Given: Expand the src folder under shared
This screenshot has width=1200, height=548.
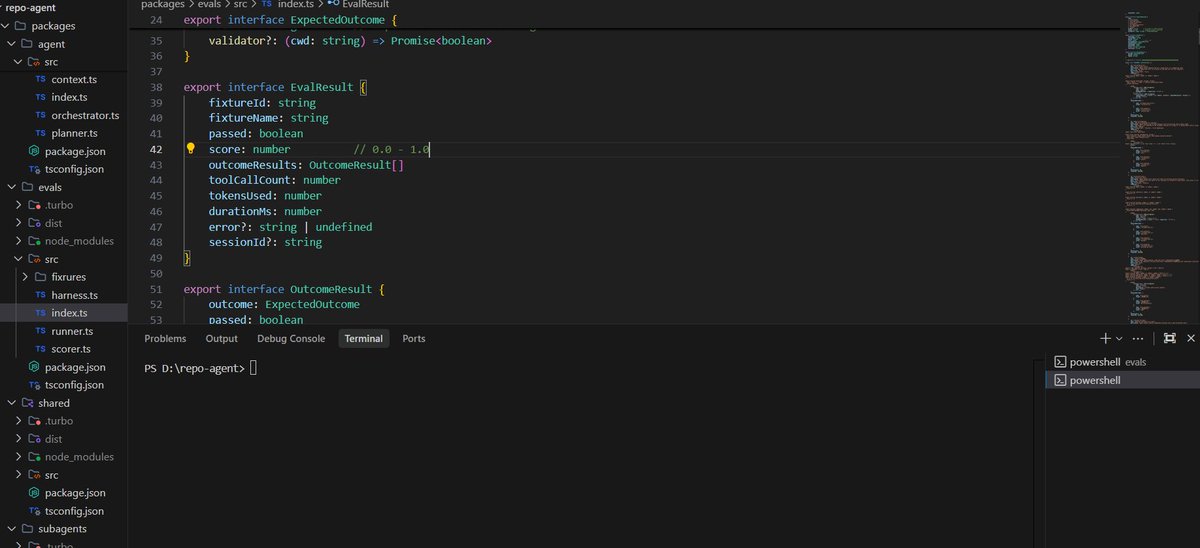Looking at the screenshot, I should [19, 475].
